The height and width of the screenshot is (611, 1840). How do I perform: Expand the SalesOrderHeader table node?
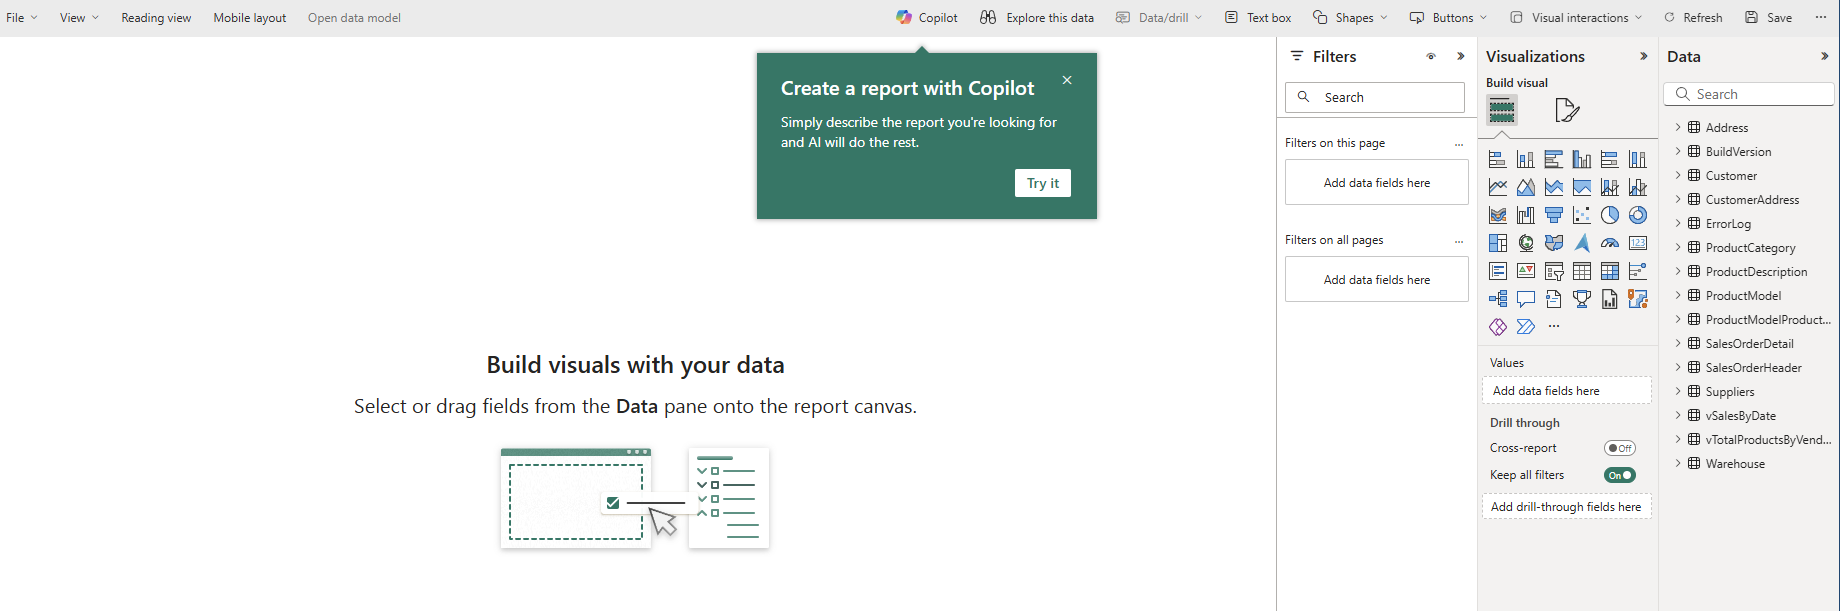[x=1678, y=368]
